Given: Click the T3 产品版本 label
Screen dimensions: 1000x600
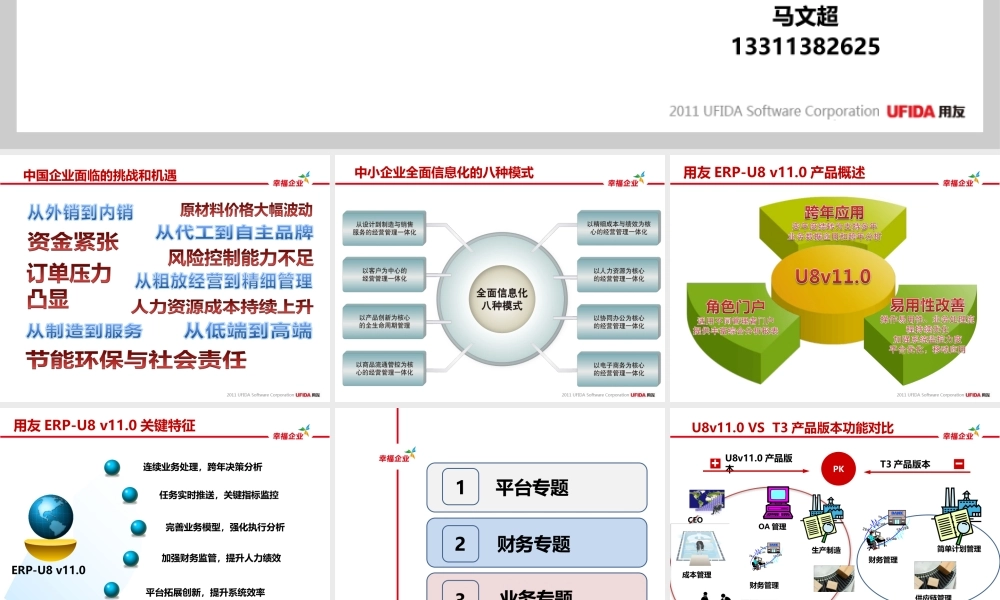Looking at the screenshot, I should 905,464.
